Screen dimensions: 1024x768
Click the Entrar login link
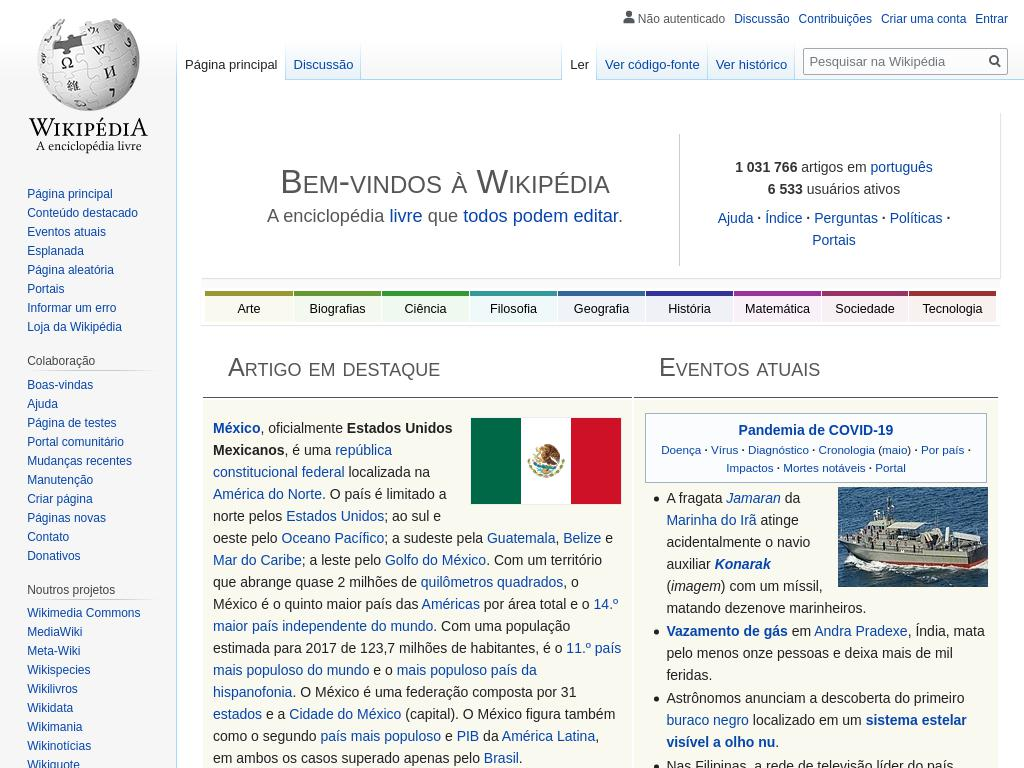991,19
